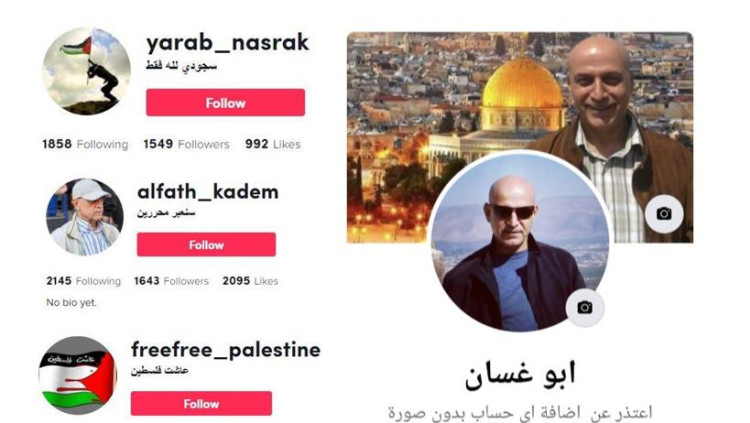View alfath_kadem's 2145 Following list
Image resolution: width=750 pixels, height=423 pixels.
[x=83, y=281]
